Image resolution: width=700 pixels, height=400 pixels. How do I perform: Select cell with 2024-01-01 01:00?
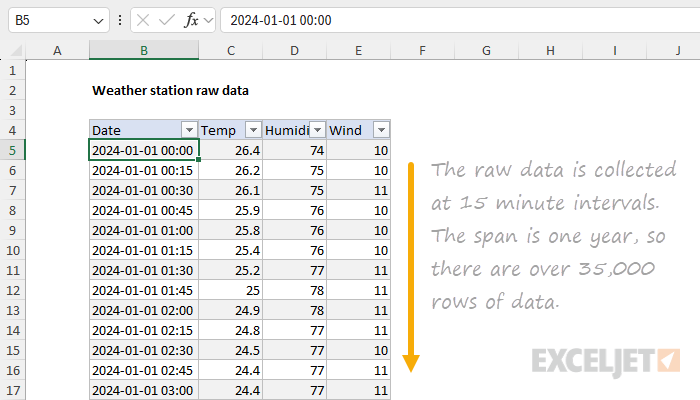(144, 230)
